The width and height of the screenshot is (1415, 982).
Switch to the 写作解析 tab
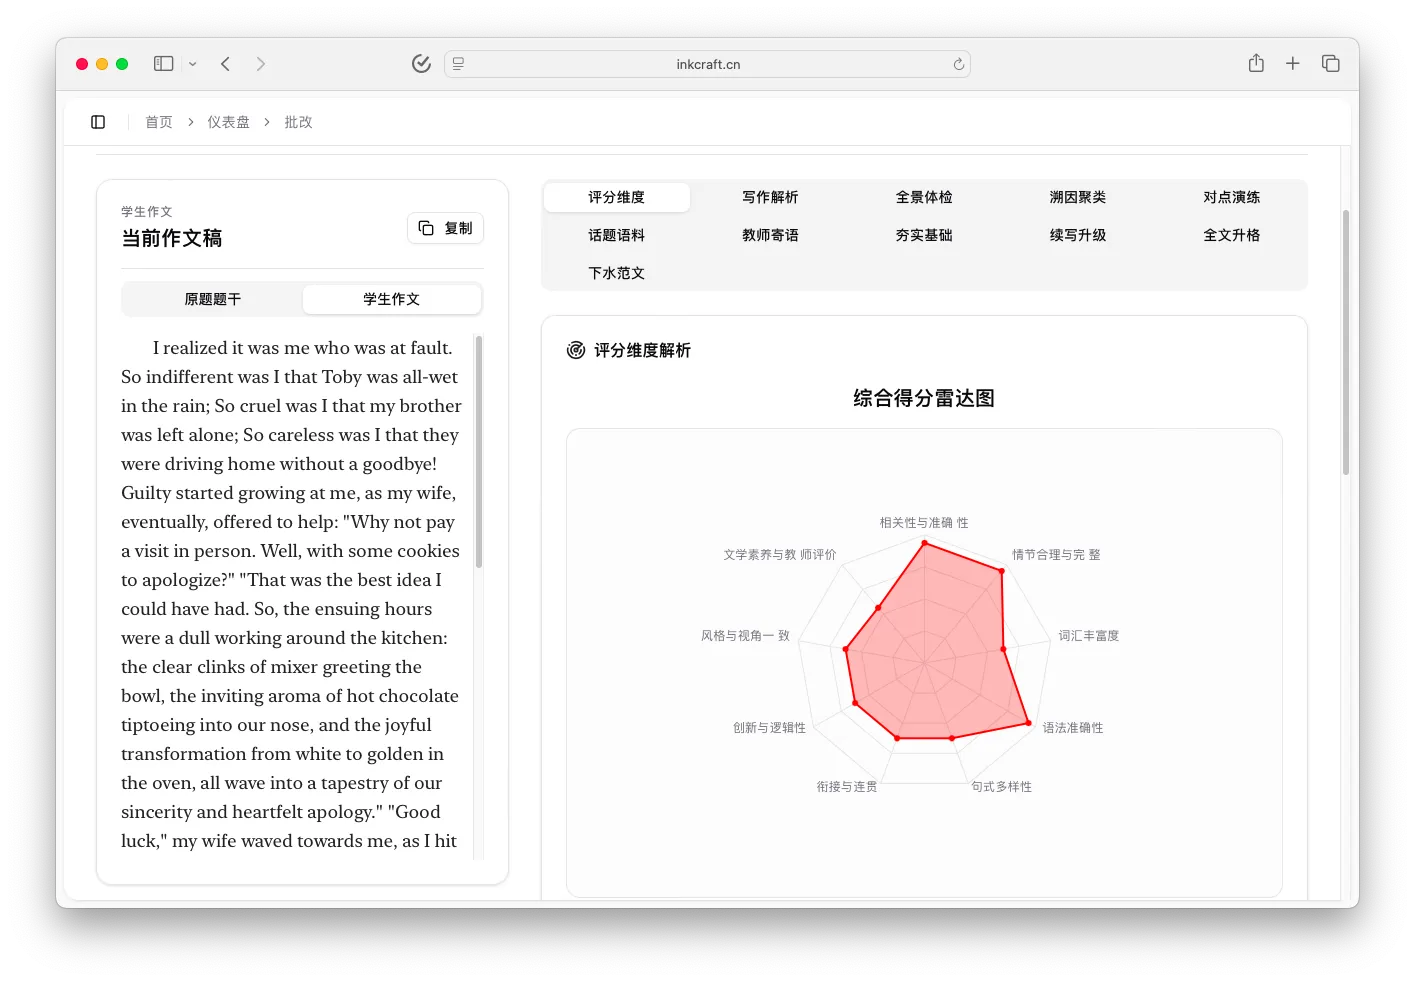click(770, 197)
